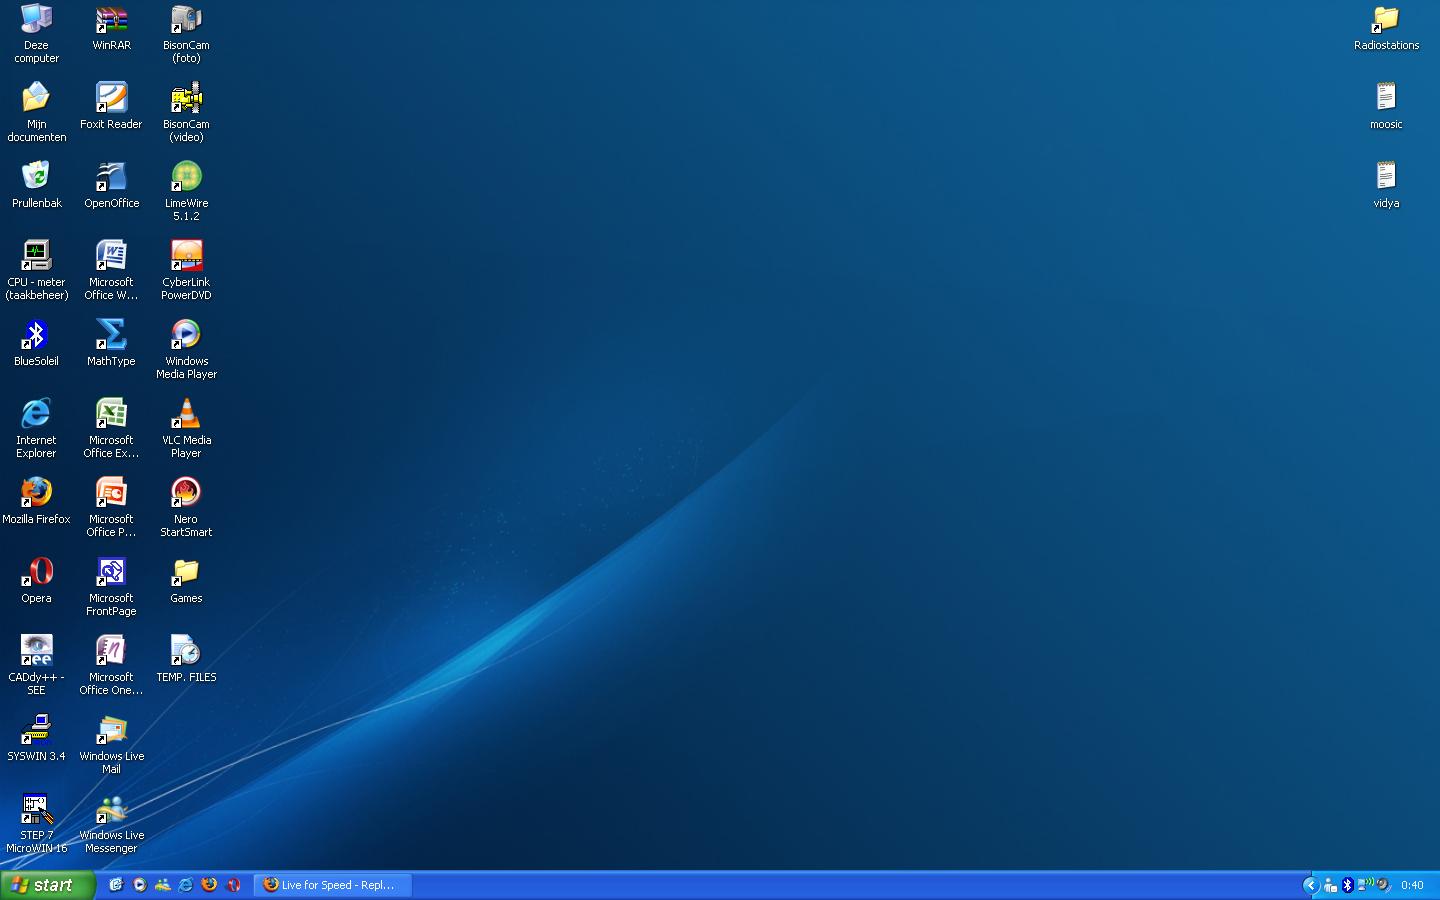Select the BisonCam (foto) icon

tap(186, 33)
